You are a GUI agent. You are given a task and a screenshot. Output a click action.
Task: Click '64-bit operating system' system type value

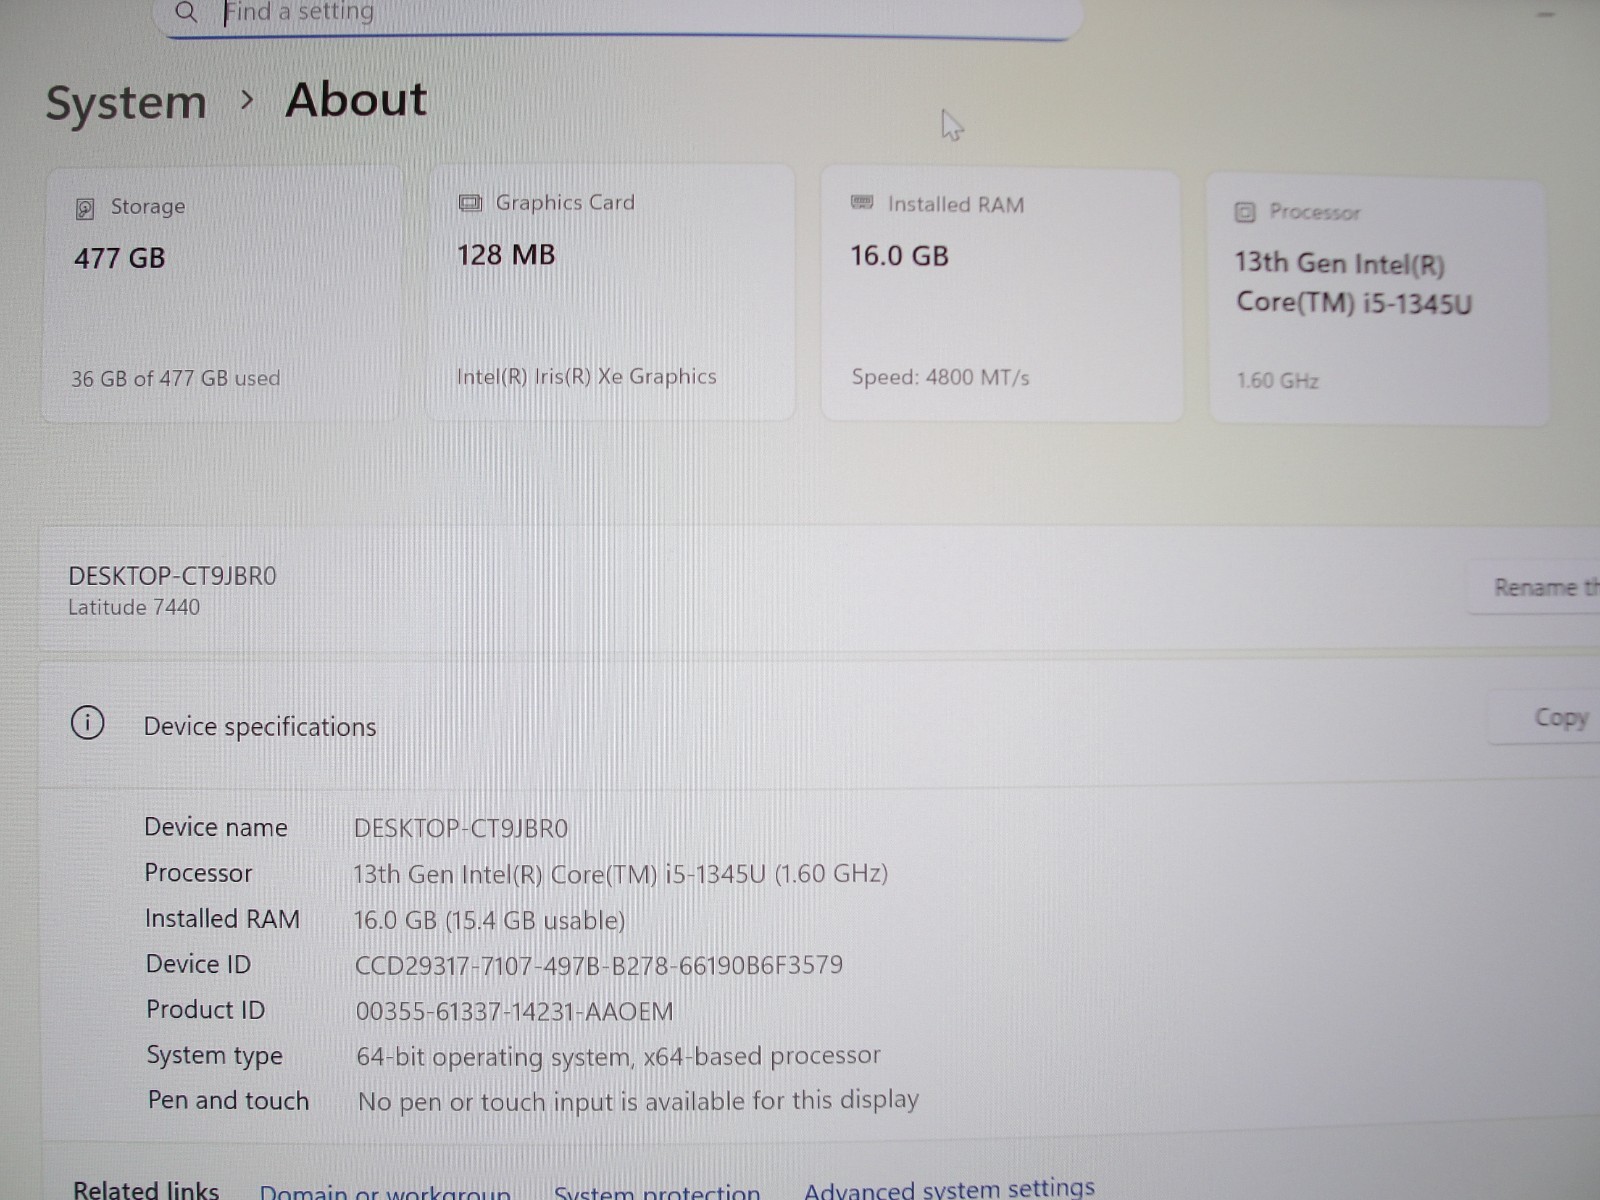pos(618,1056)
